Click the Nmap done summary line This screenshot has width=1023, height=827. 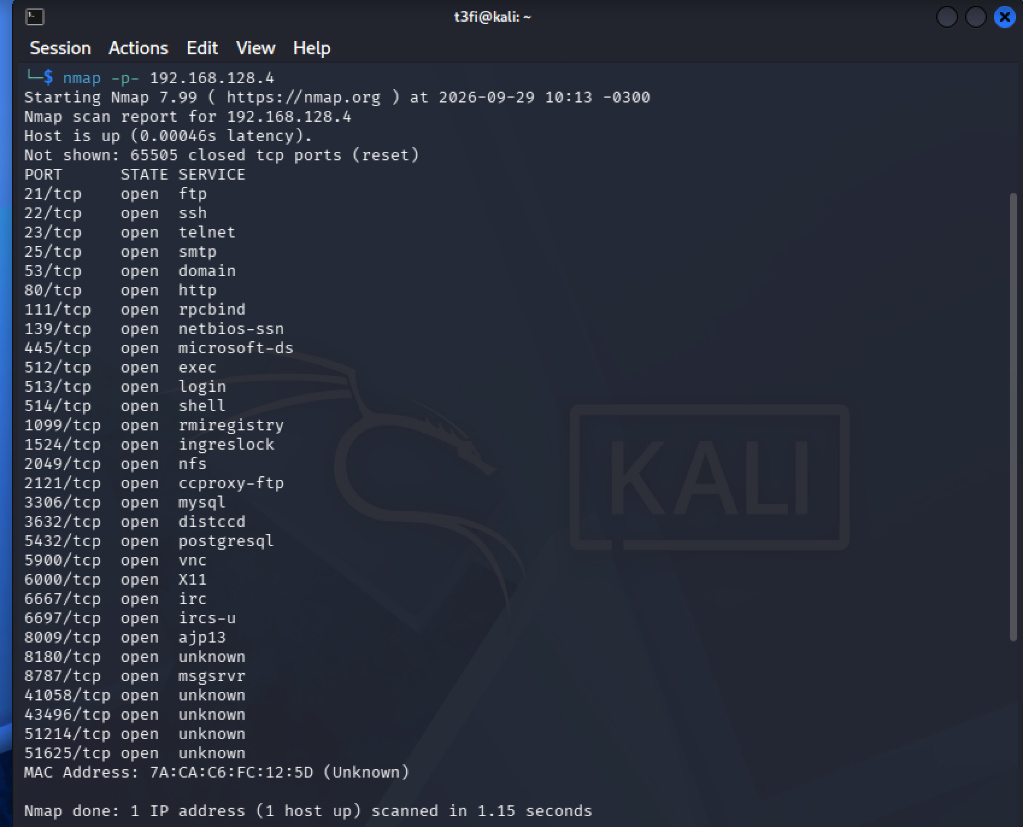[x=308, y=811]
